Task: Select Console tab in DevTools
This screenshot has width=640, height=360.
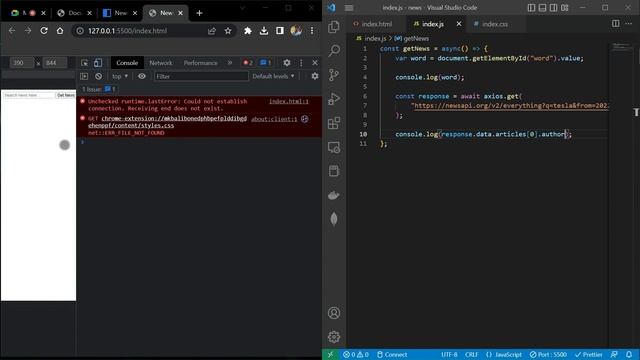Action: pos(127,63)
